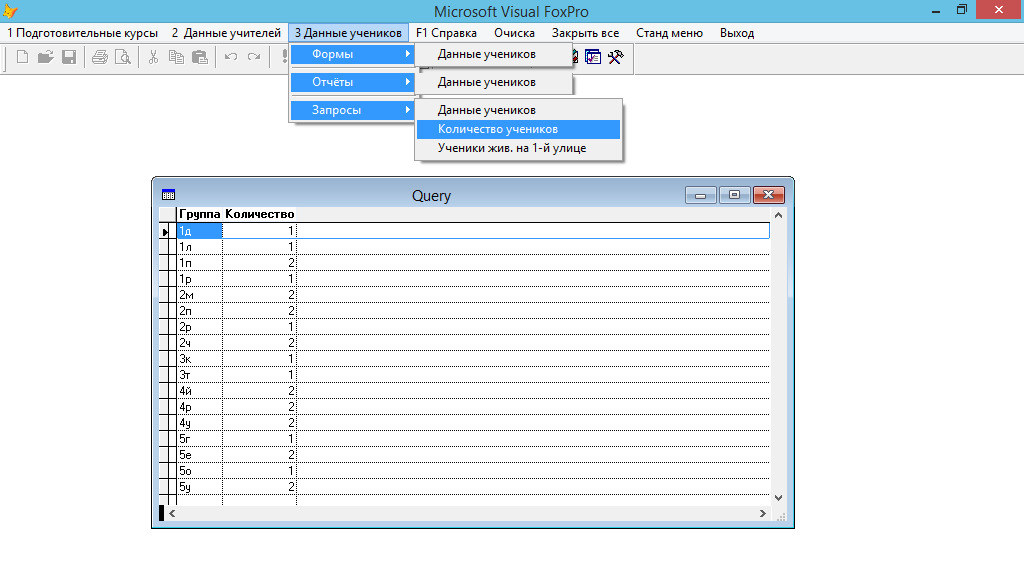The width and height of the screenshot is (1024, 584).
Task: Click the Save diskette toolbar icon
Action: (69, 57)
